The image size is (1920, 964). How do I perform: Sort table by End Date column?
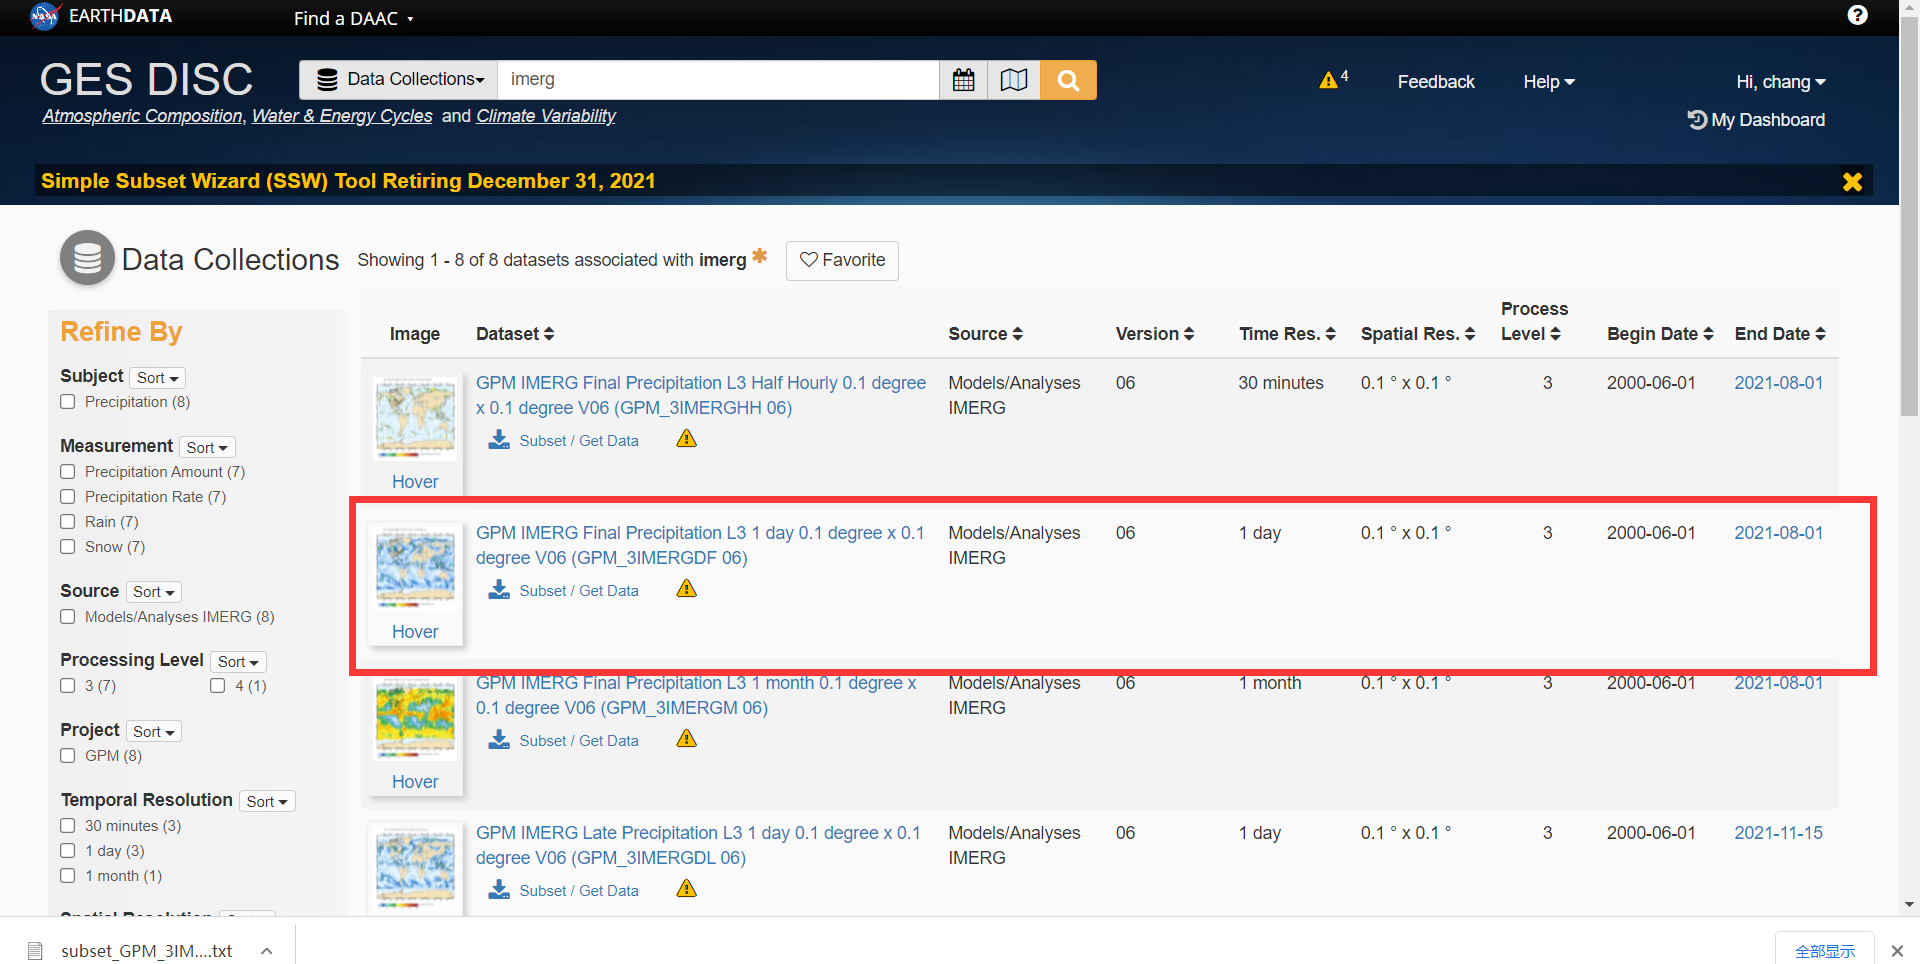(x=1780, y=334)
